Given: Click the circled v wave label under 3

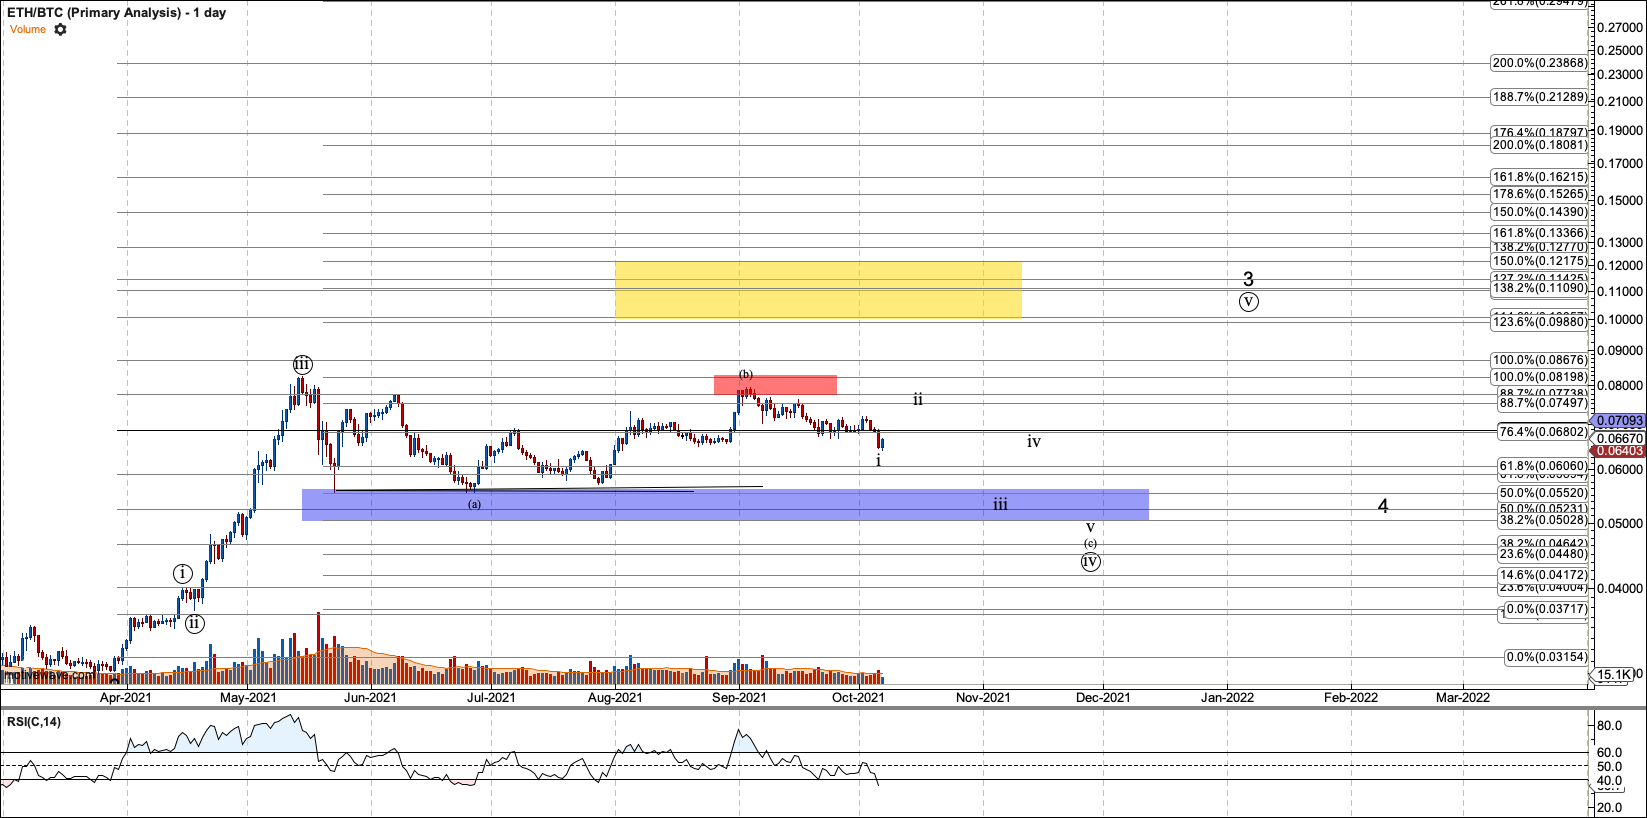Looking at the screenshot, I should [x=1248, y=301].
